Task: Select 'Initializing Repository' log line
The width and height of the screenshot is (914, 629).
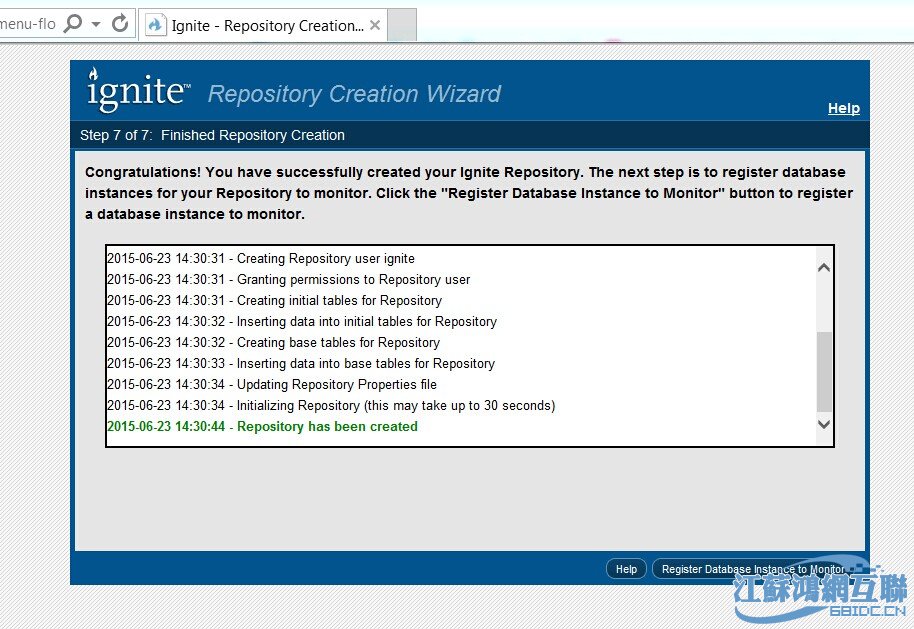Action: pyautogui.click(x=331, y=405)
